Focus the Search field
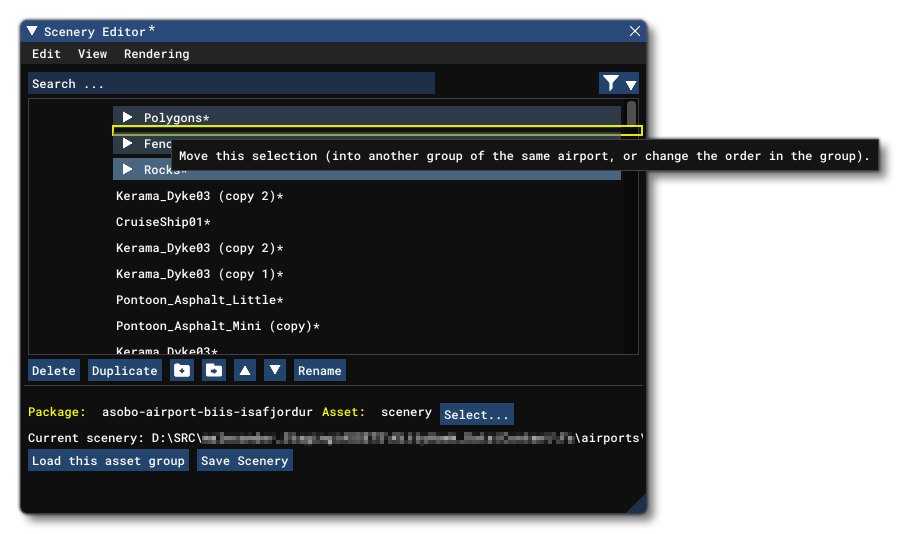 click(231, 84)
